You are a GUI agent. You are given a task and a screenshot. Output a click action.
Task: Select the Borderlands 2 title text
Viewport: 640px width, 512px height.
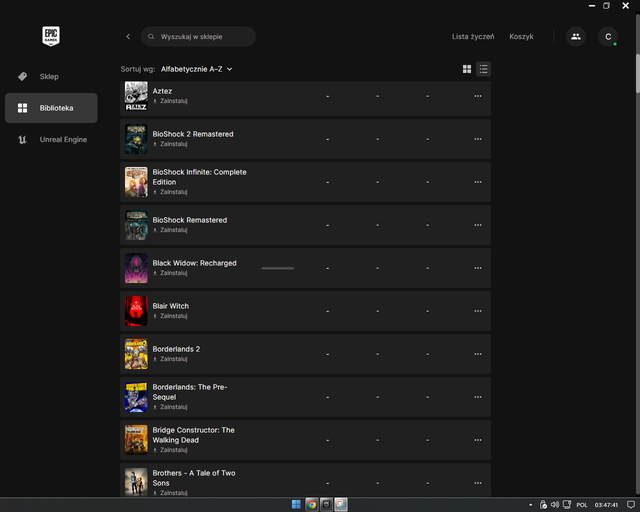(176, 349)
